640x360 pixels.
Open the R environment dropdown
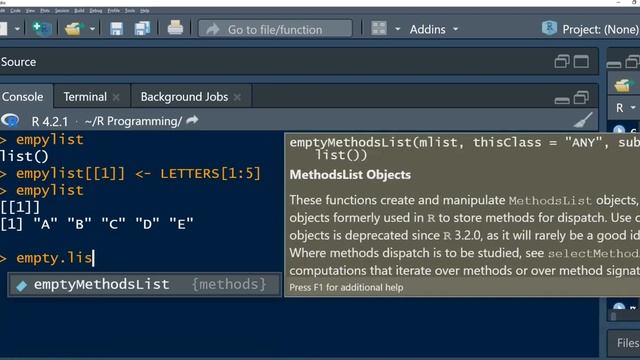click(625, 108)
